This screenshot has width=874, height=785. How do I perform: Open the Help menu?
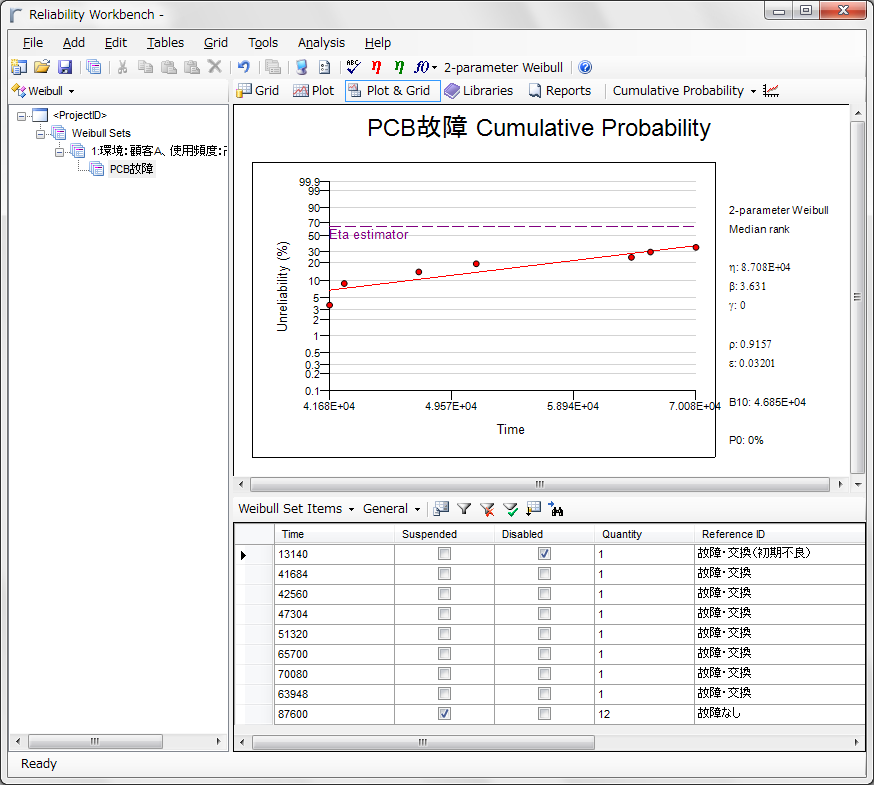[378, 43]
